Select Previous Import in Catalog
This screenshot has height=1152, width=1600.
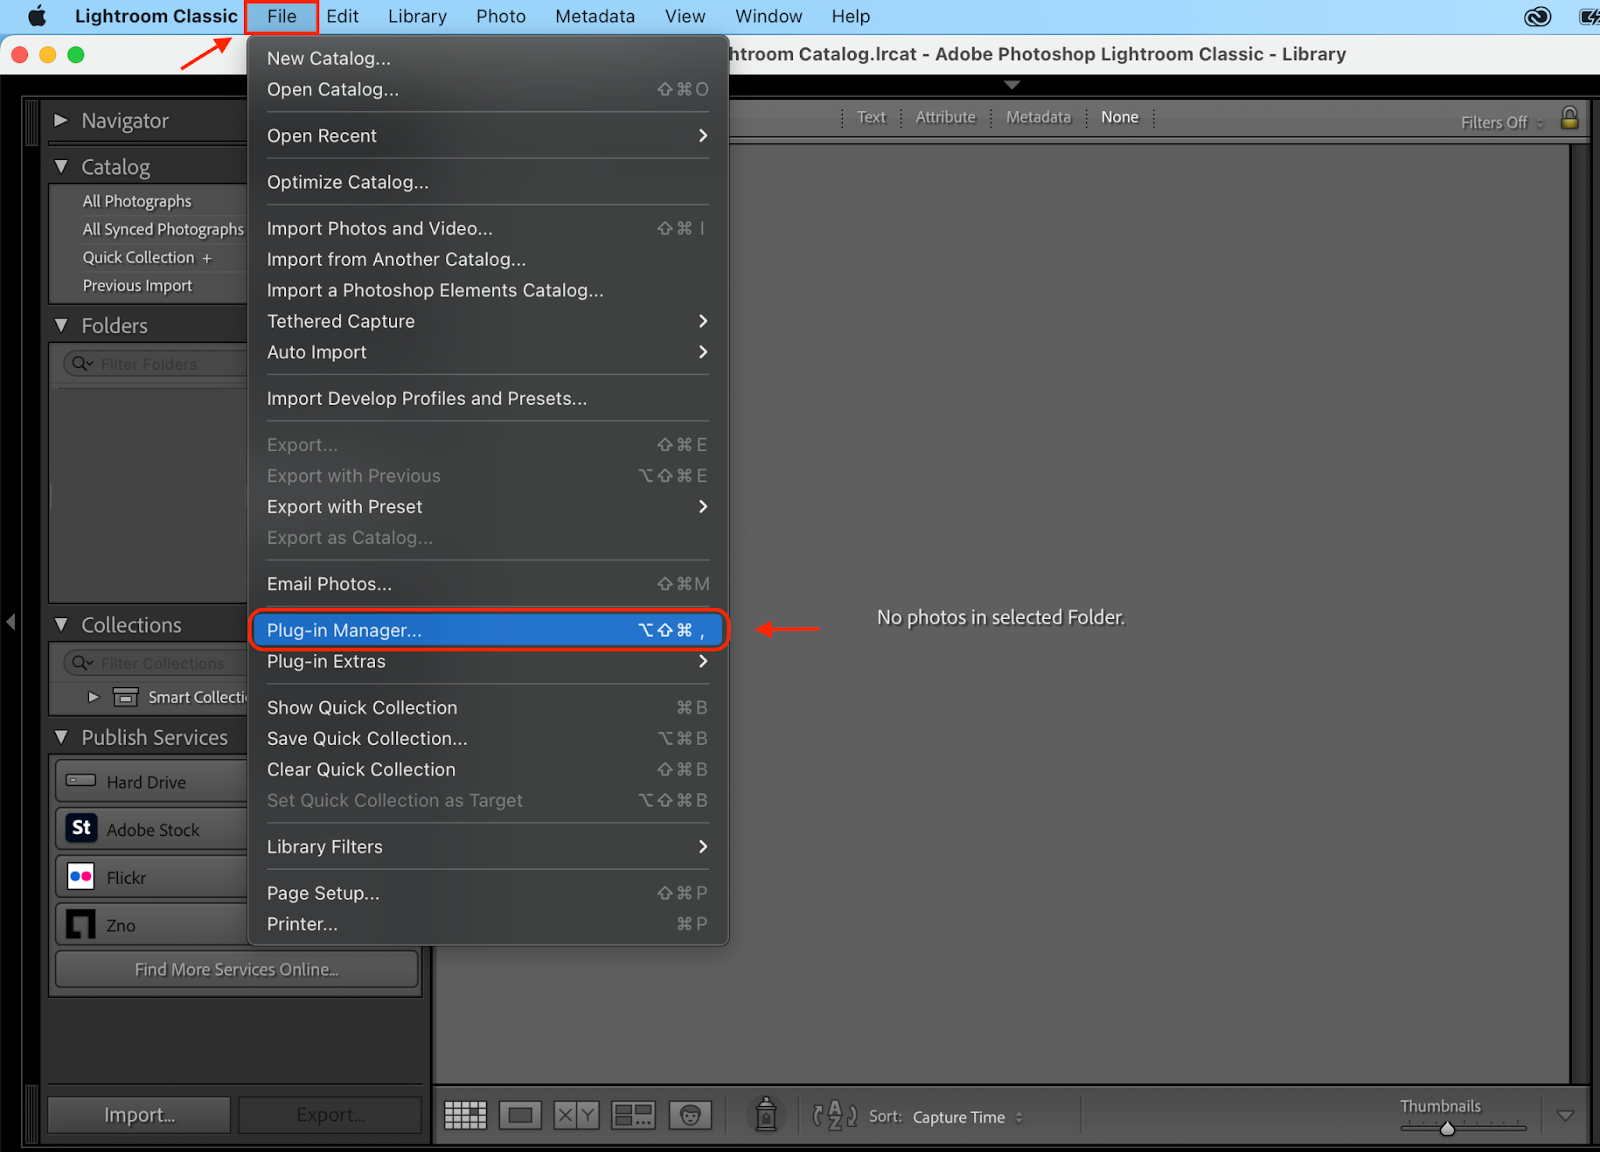tap(137, 285)
